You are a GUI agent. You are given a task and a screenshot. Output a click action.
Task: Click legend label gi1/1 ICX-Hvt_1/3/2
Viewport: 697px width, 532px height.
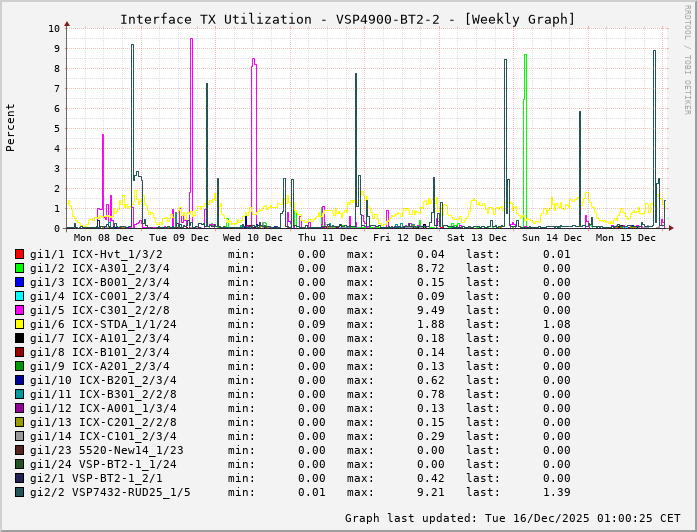pos(96,254)
